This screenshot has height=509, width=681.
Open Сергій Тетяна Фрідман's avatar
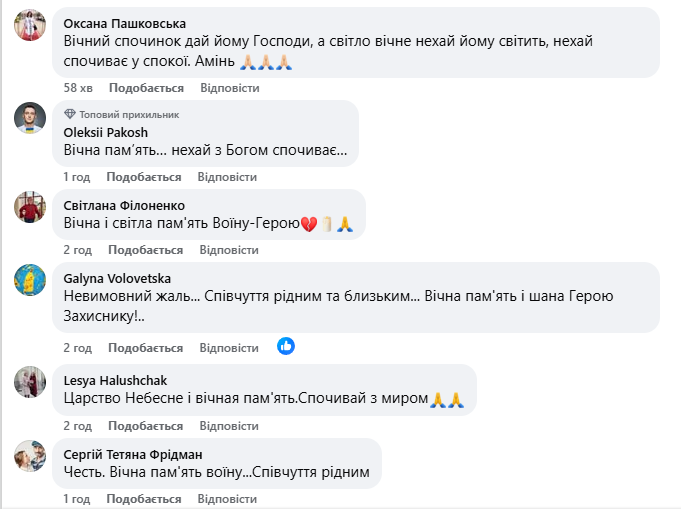30,456
